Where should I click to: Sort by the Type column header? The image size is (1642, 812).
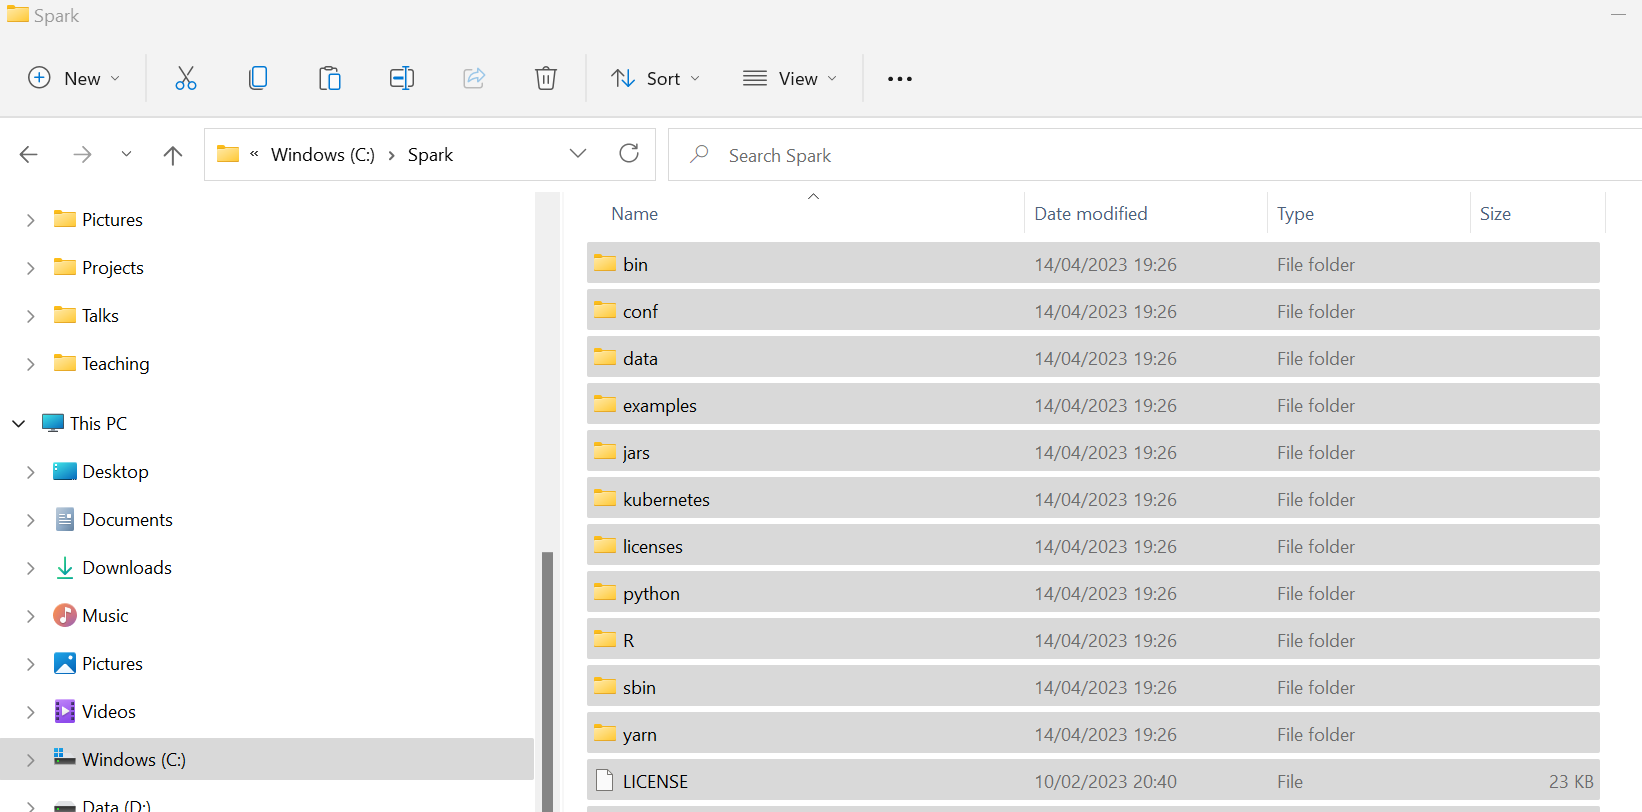(1295, 214)
